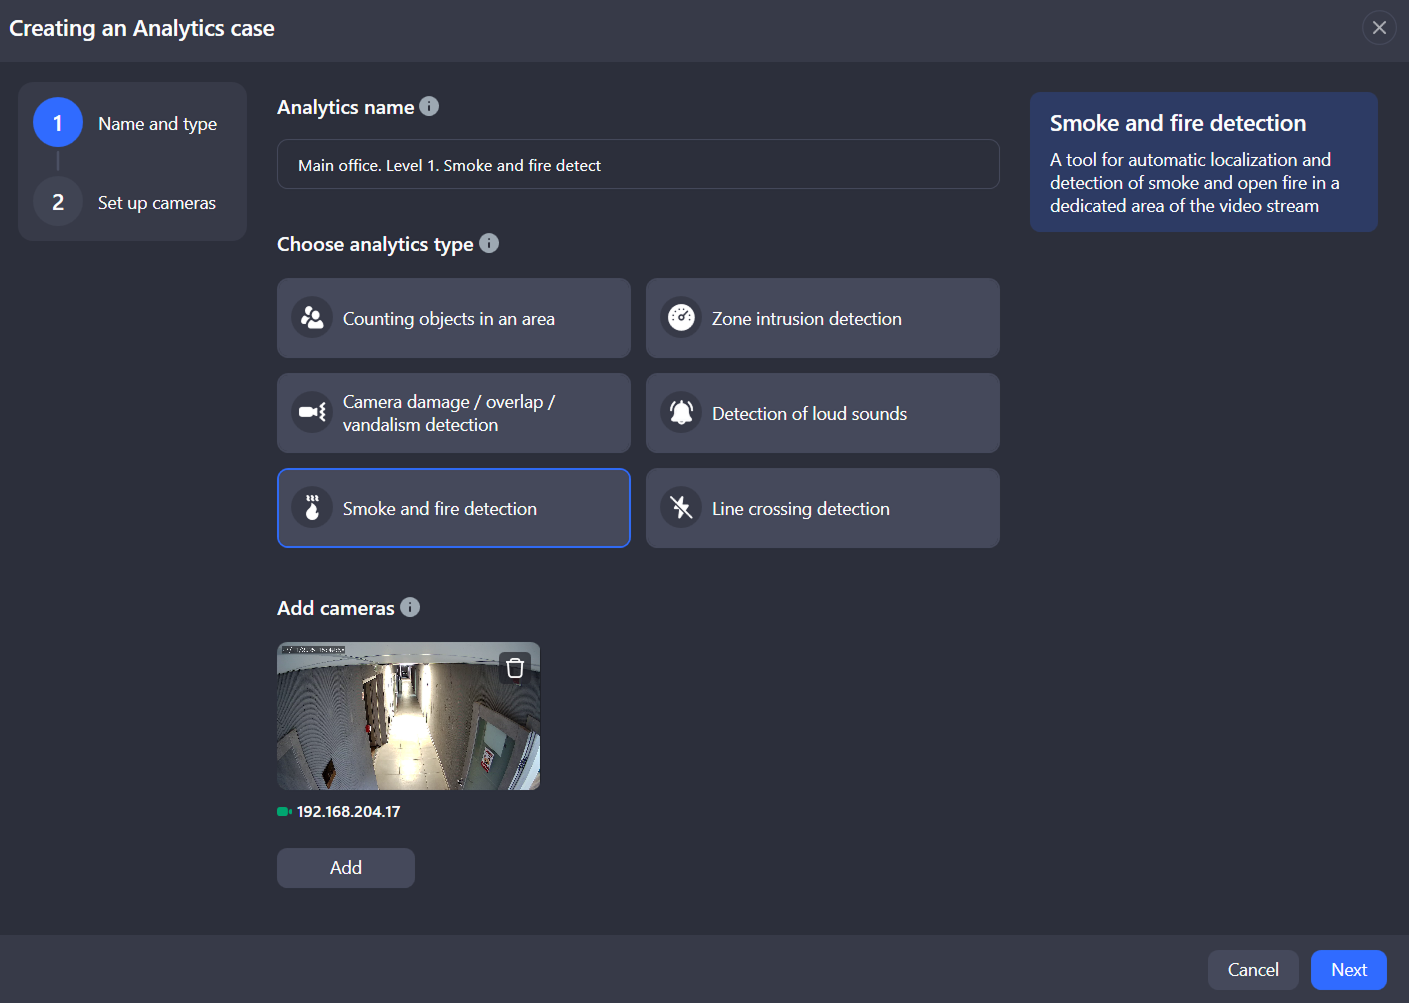Click the Line crossing detection icon
Viewport: 1409px width, 1003px height.
click(681, 508)
